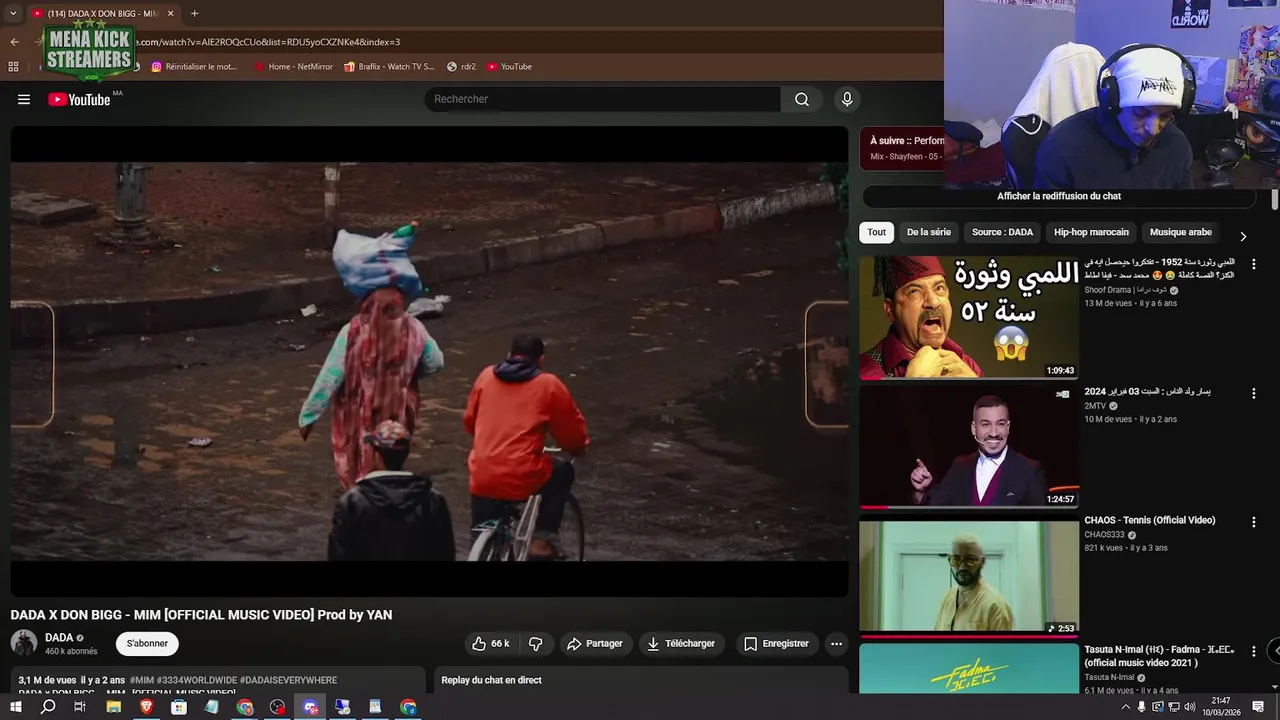Click the search magnifier button

pos(802,99)
